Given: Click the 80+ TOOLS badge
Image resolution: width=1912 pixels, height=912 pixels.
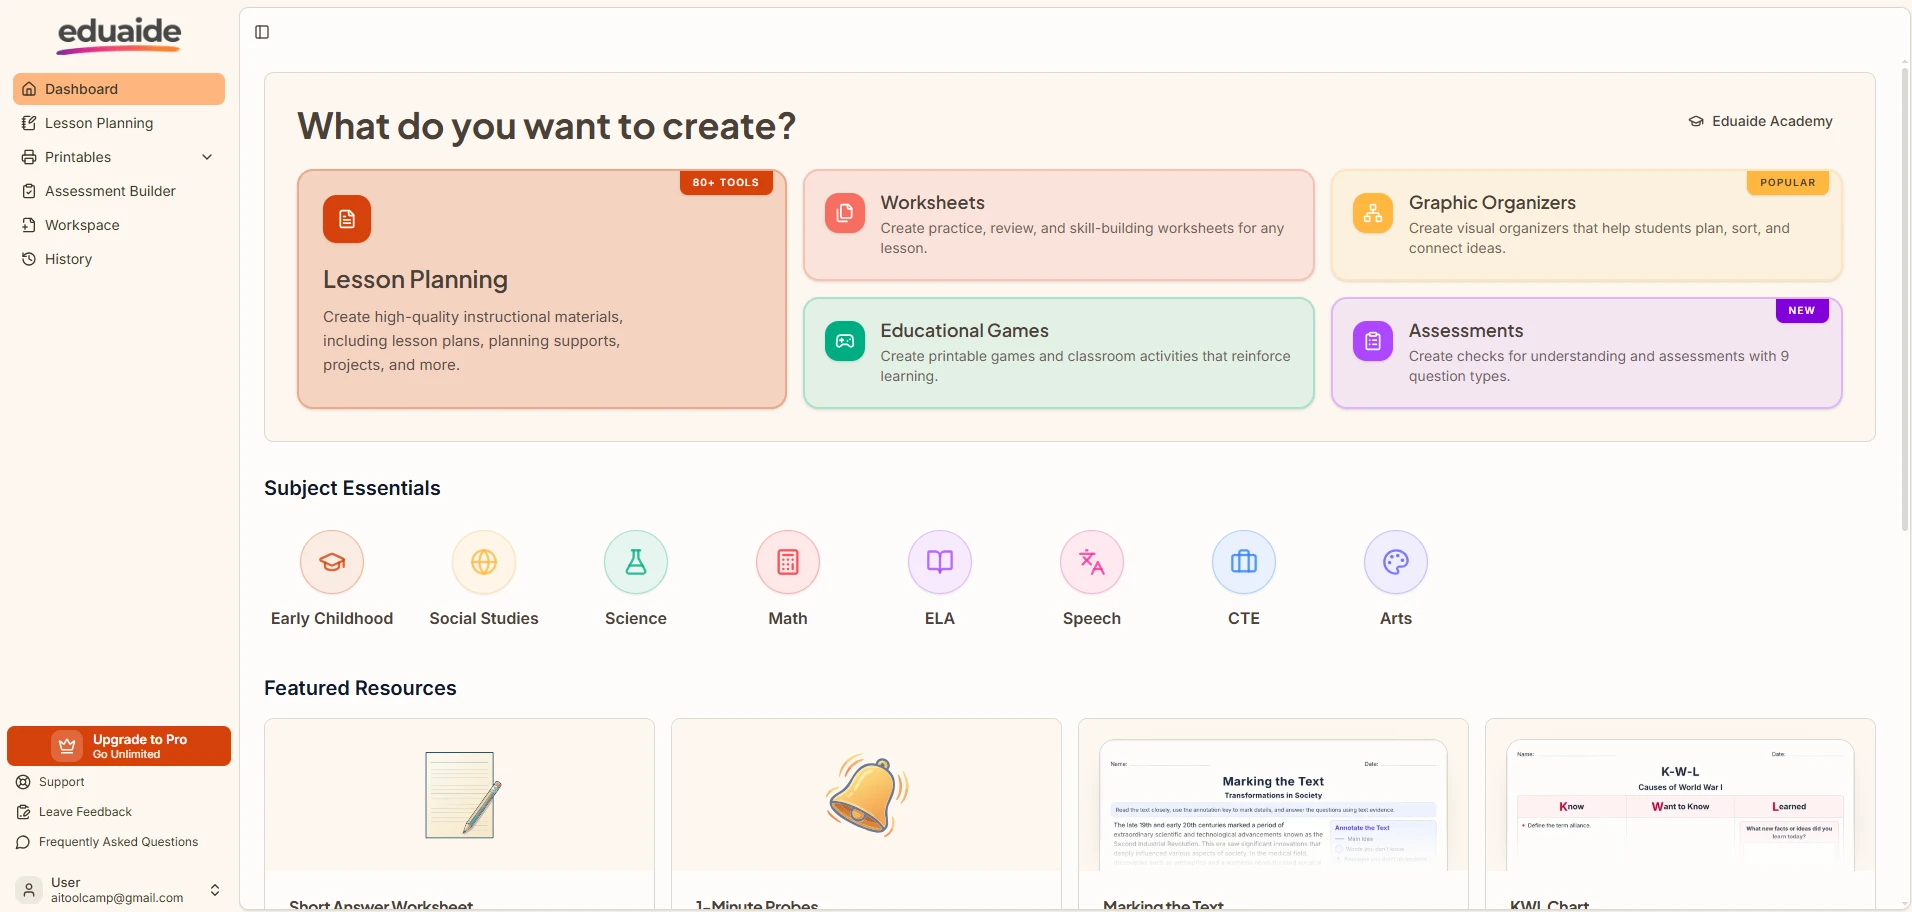Looking at the screenshot, I should pos(726,183).
